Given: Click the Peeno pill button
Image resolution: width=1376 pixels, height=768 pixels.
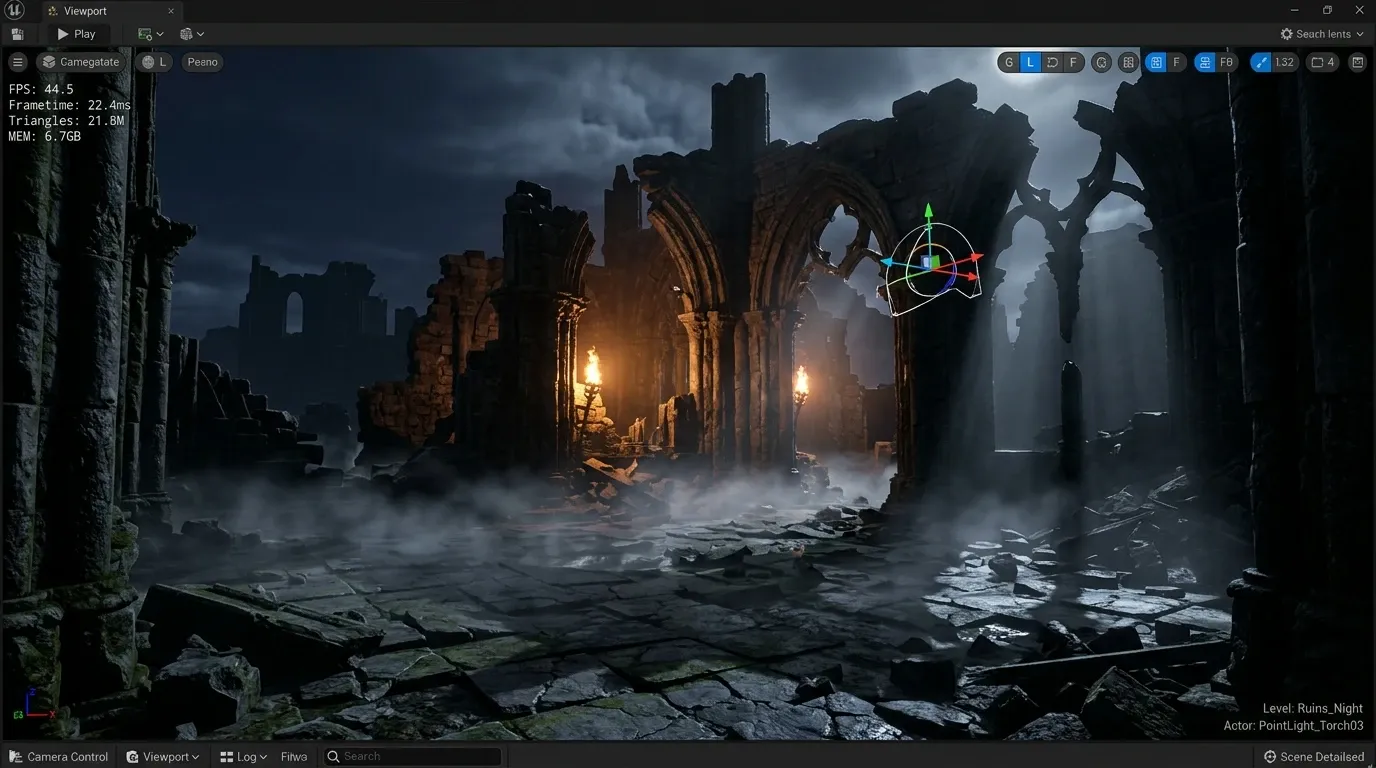Looking at the screenshot, I should click(x=202, y=62).
